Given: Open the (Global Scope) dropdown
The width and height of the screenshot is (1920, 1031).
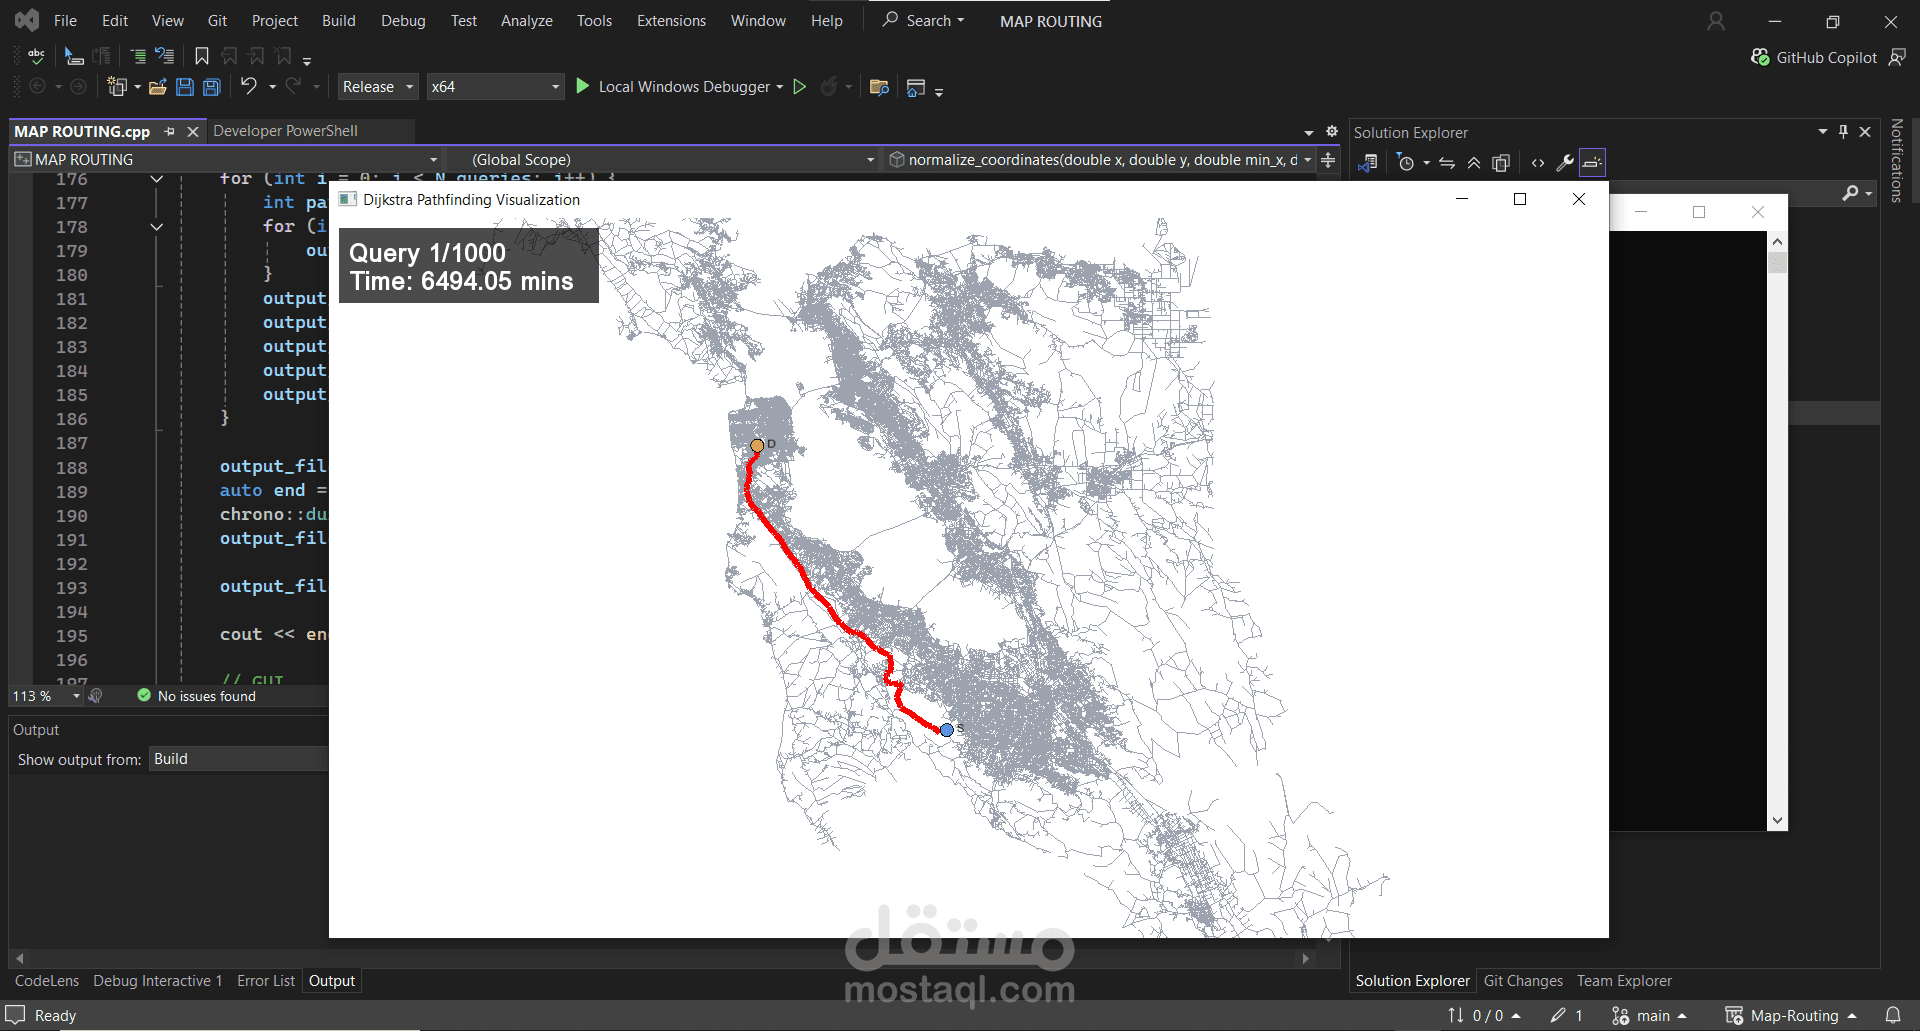Looking at the screenshot, I should coord(662,160).
